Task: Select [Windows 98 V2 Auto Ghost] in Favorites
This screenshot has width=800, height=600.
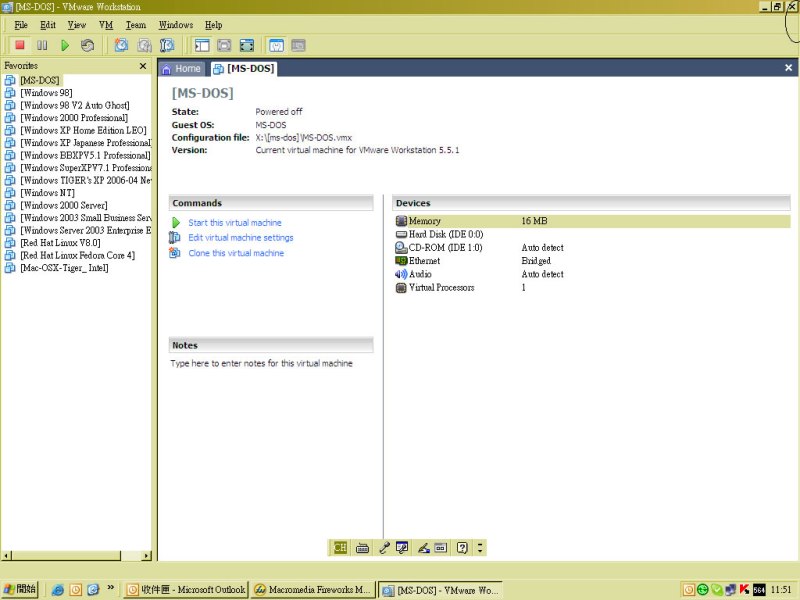Action: click(x=74, y=105)
